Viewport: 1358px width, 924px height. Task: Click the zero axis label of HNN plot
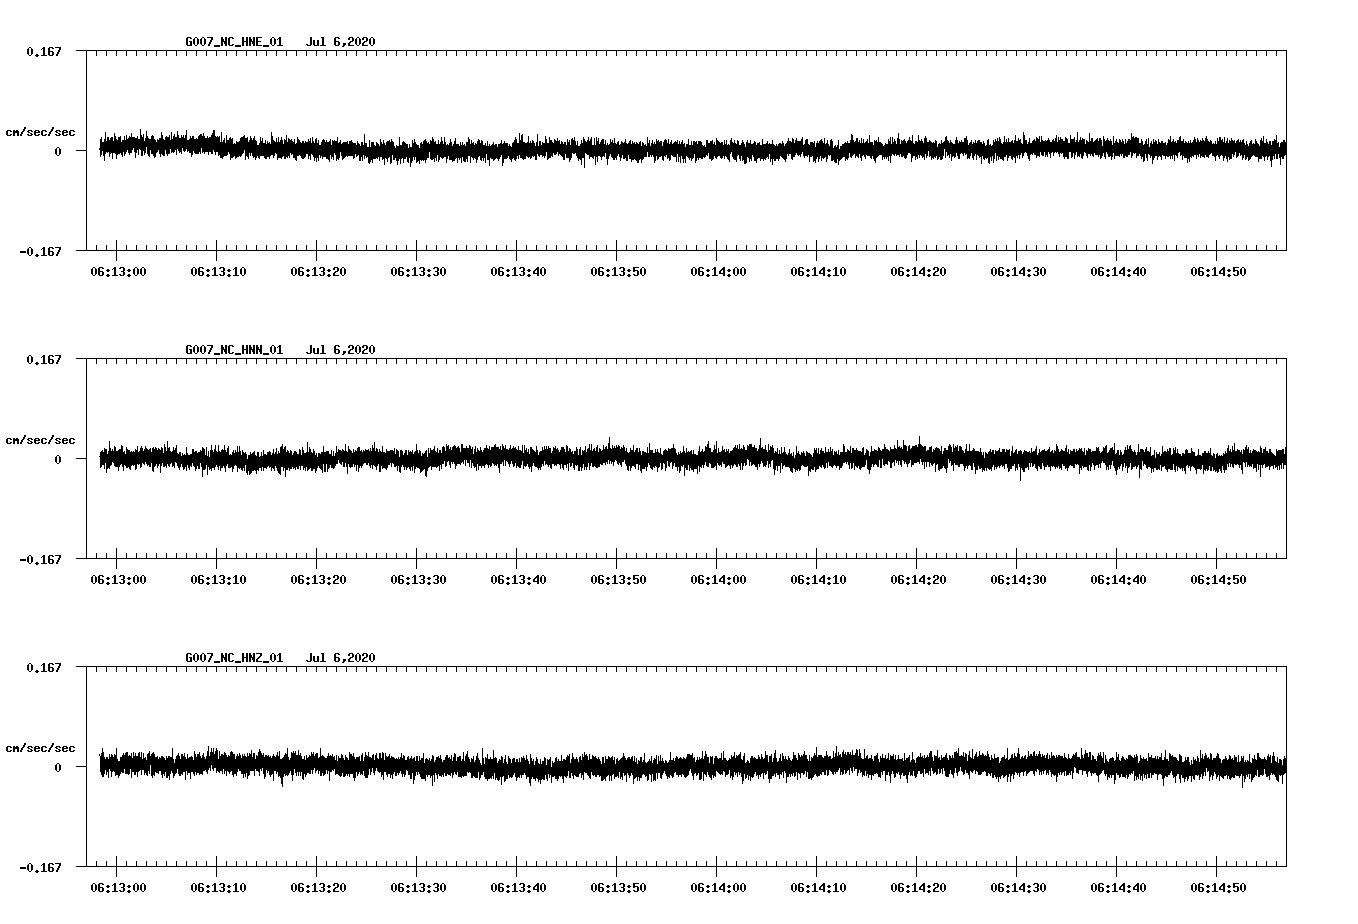pos(58,460)
